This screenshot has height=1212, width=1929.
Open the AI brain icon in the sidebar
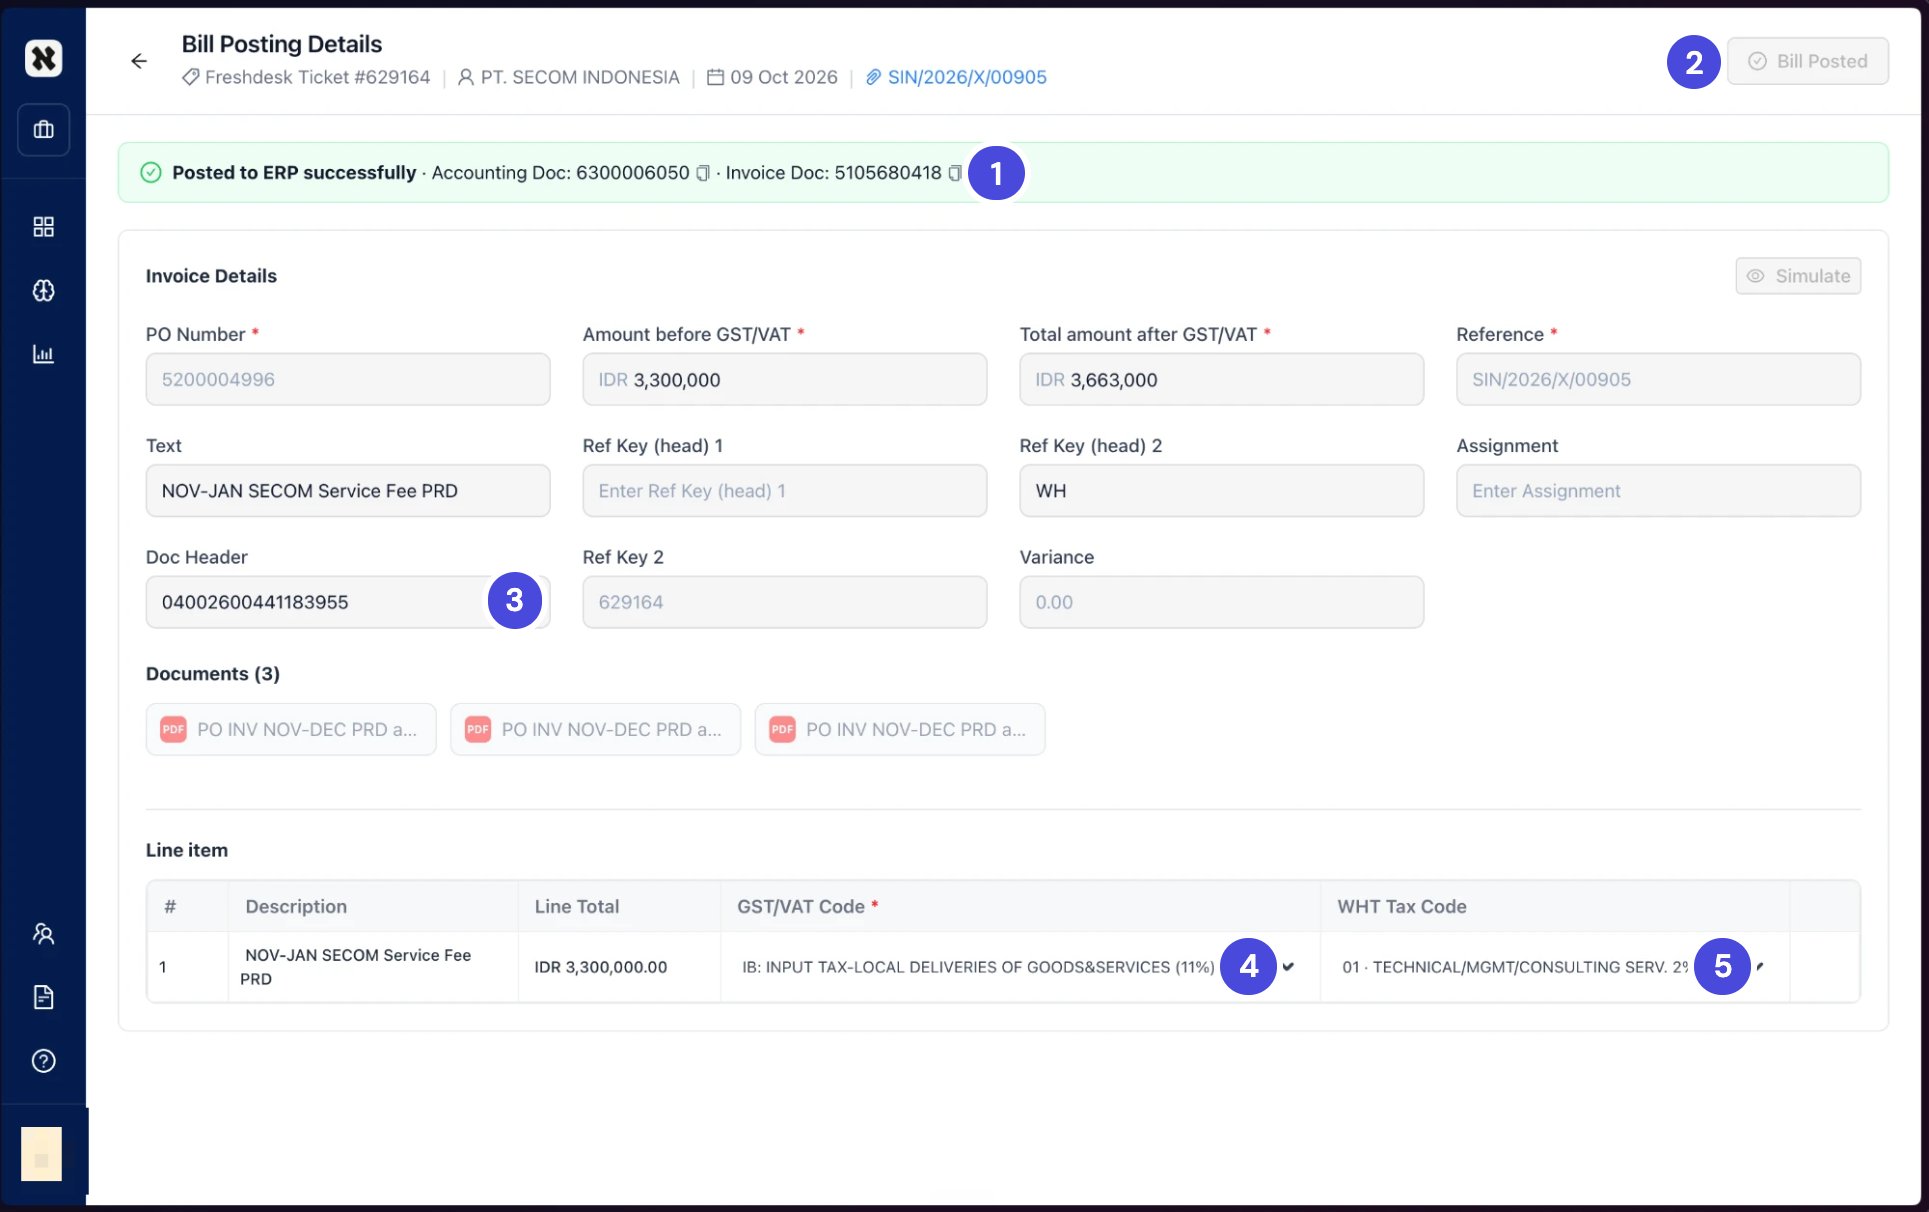(x=43, y=291)
